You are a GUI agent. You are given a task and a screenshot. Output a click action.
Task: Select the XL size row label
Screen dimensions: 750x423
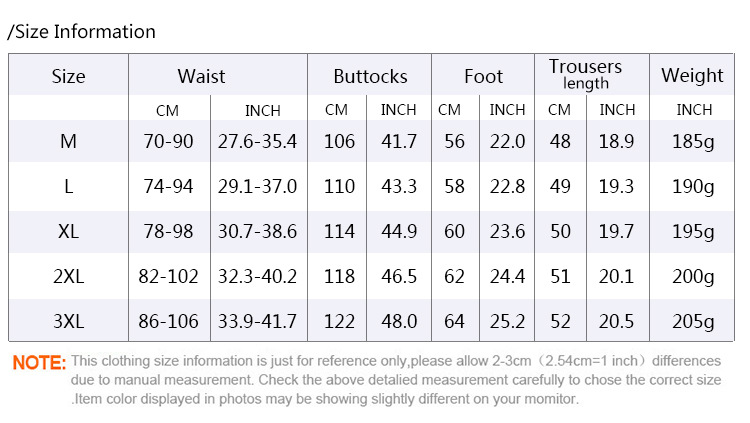[x=68, y=231]
